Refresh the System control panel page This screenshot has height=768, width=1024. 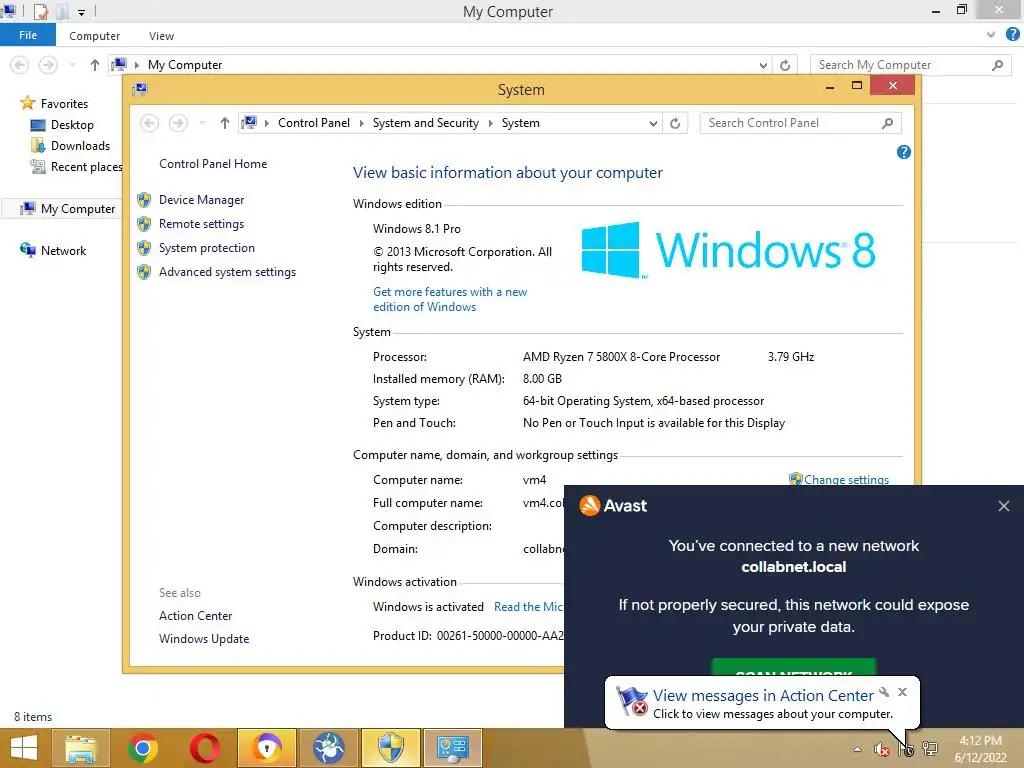[x=675, y=123]
